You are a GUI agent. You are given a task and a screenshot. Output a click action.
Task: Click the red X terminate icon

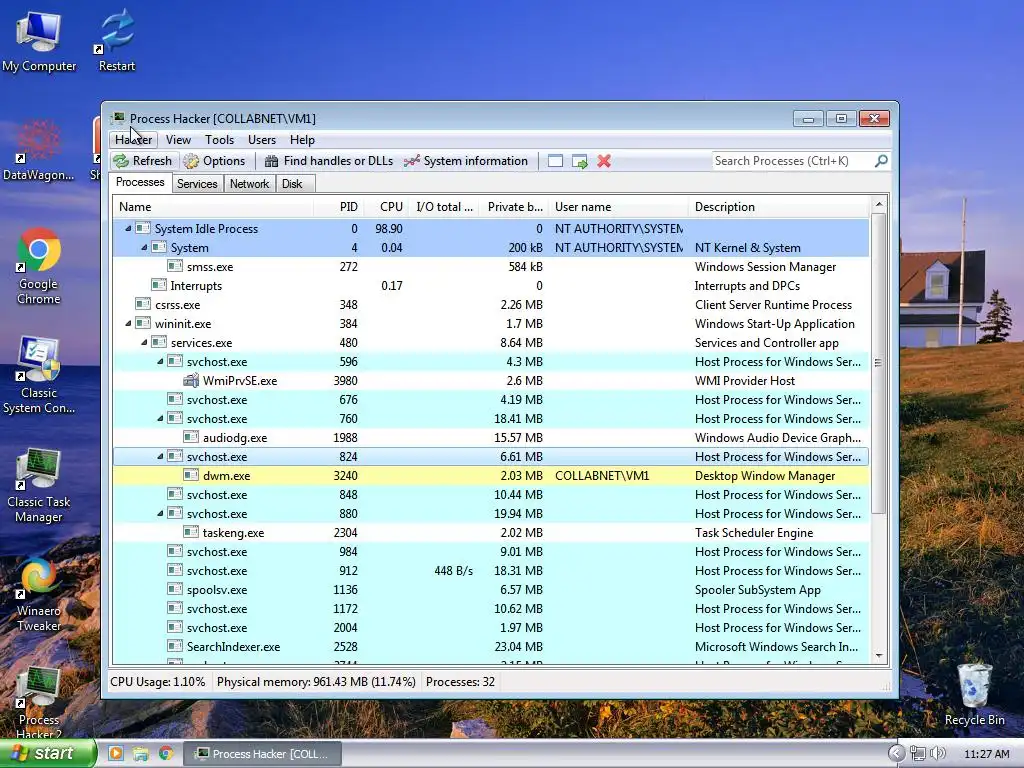coord(604,161)
